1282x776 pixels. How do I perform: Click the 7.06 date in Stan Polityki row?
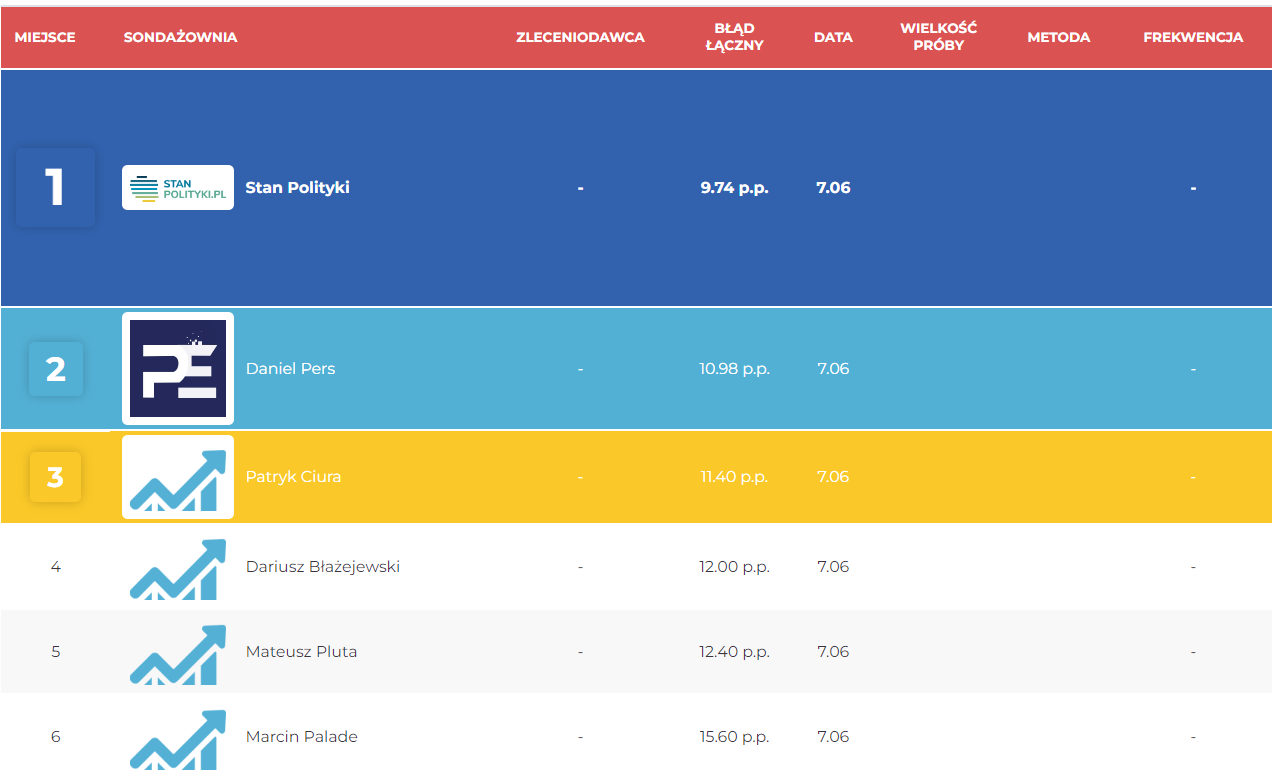point(833,187)
